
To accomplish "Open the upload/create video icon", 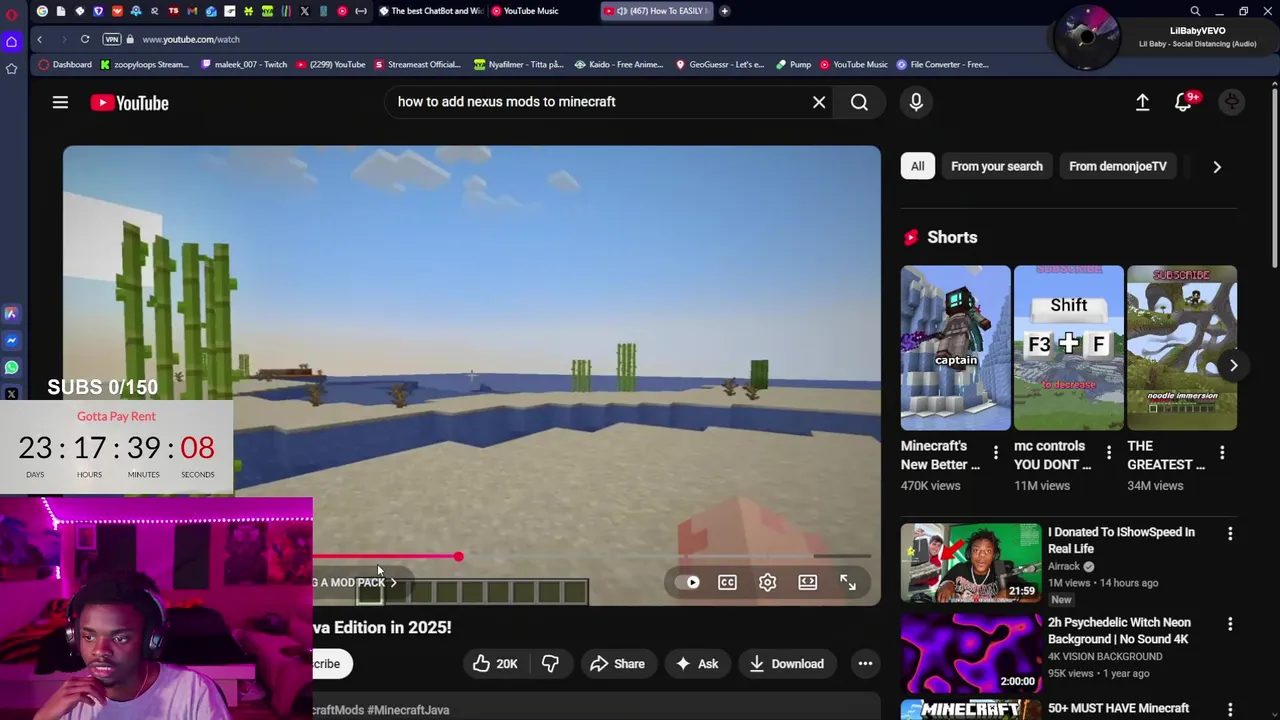I will coord(1142,102).
